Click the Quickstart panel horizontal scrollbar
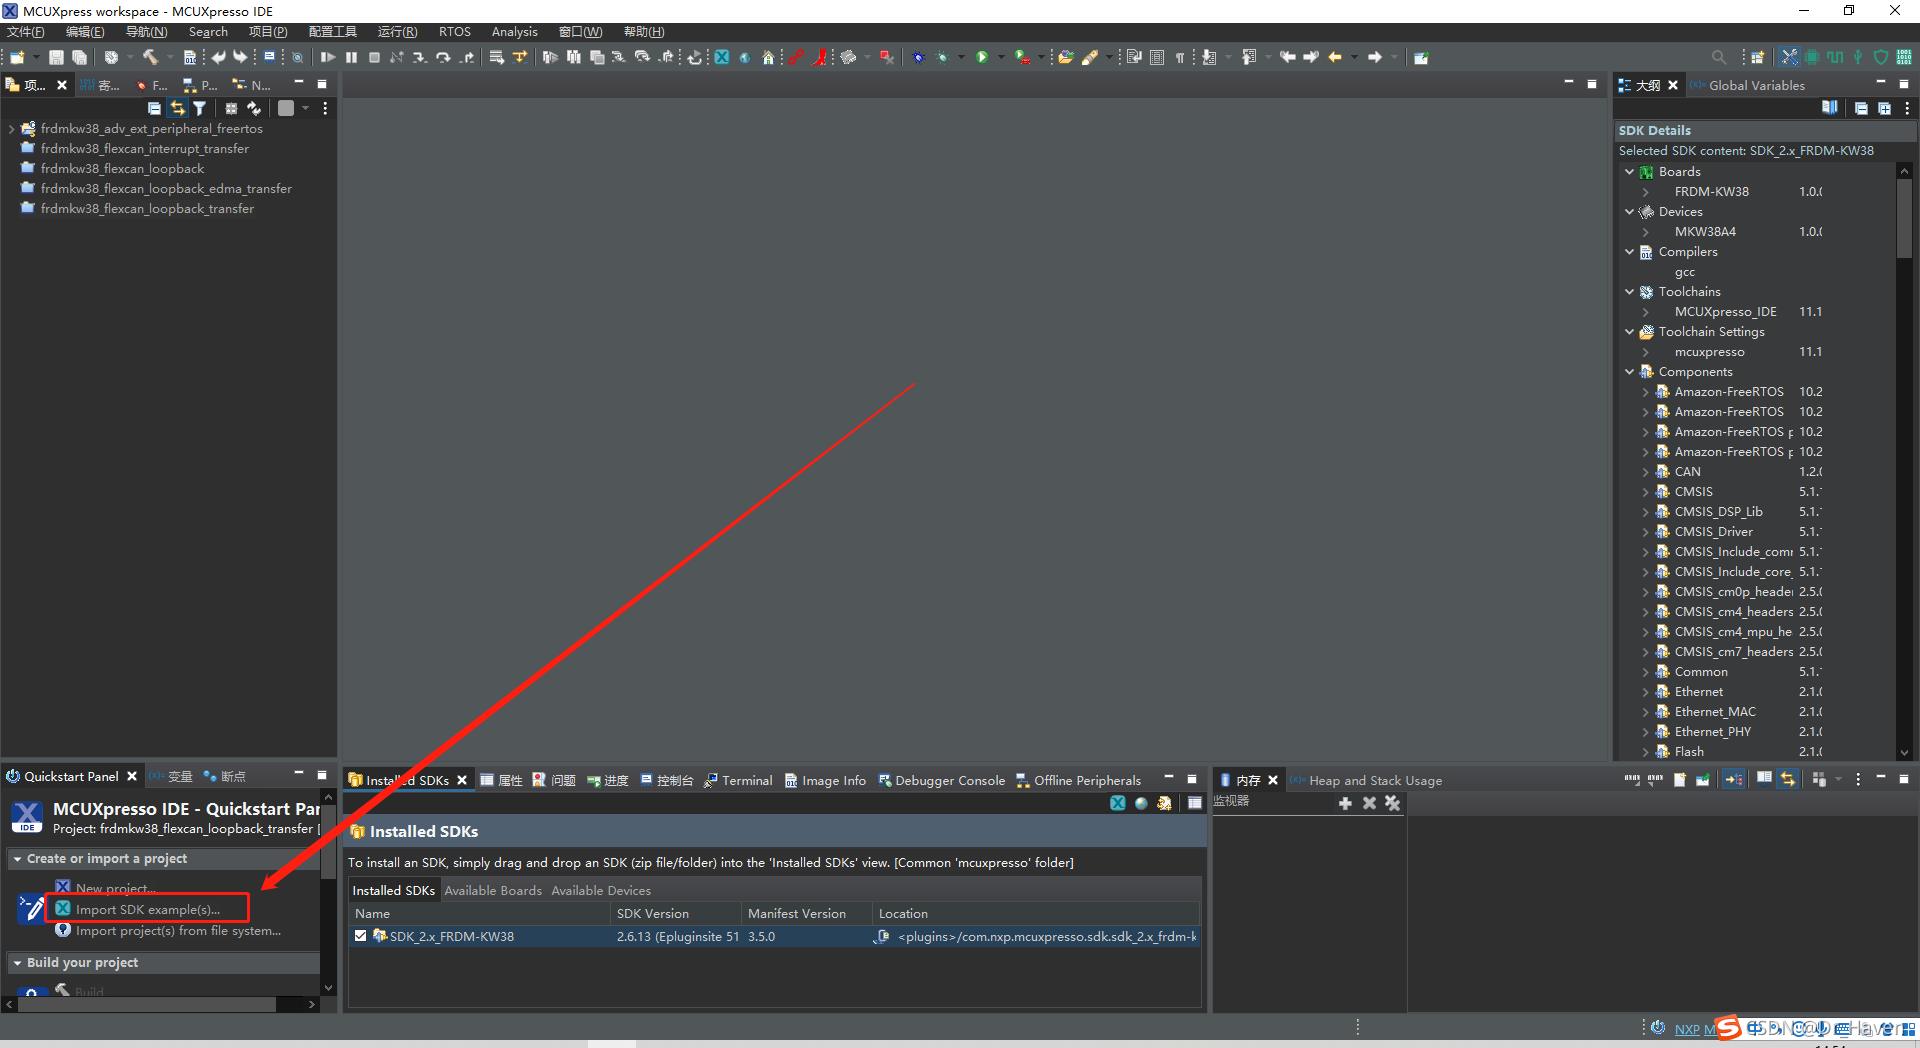This screenshot has height=1048, width=1920. 147,1004
